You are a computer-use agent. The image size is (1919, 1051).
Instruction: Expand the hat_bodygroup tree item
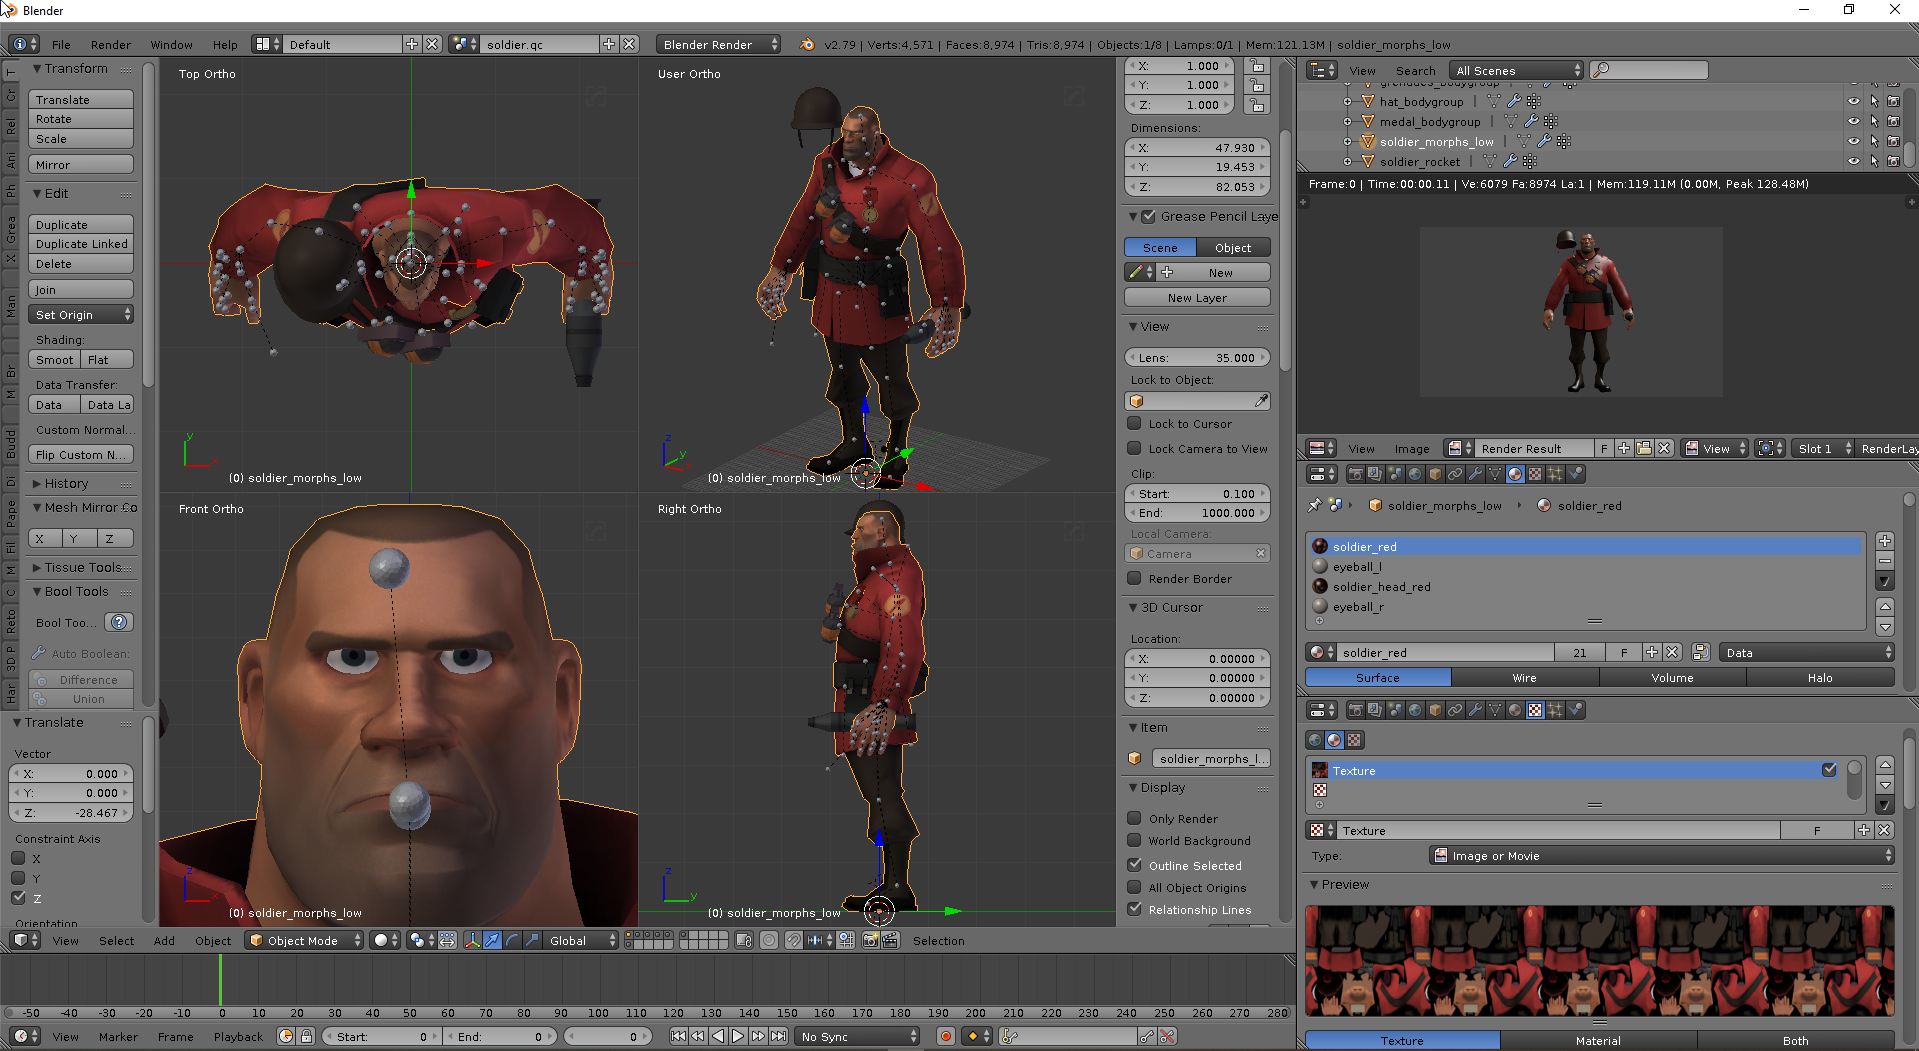(1347, 101)
